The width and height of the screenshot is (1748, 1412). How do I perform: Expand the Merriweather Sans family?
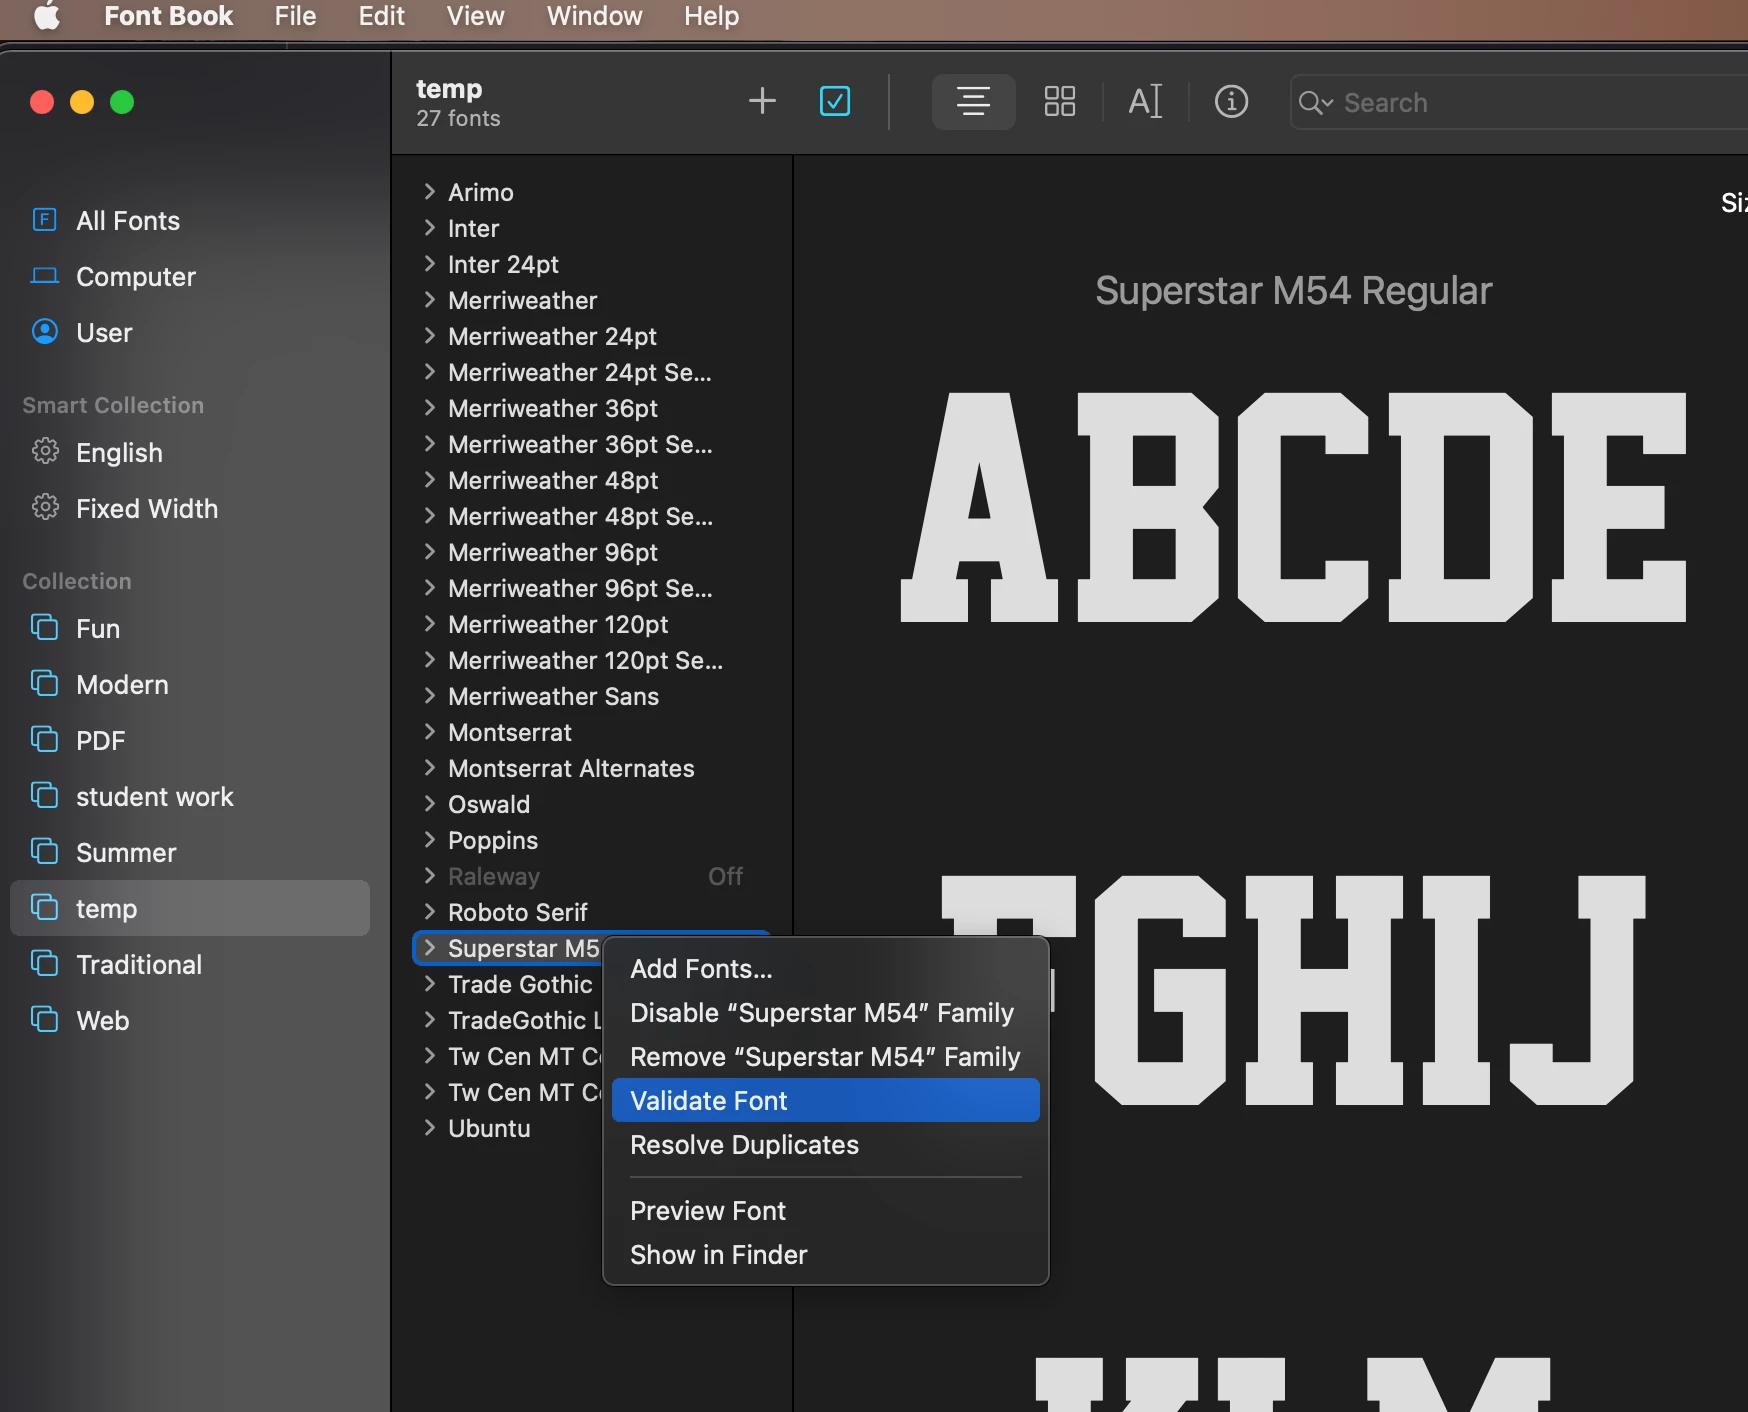(x=429, y=696)
